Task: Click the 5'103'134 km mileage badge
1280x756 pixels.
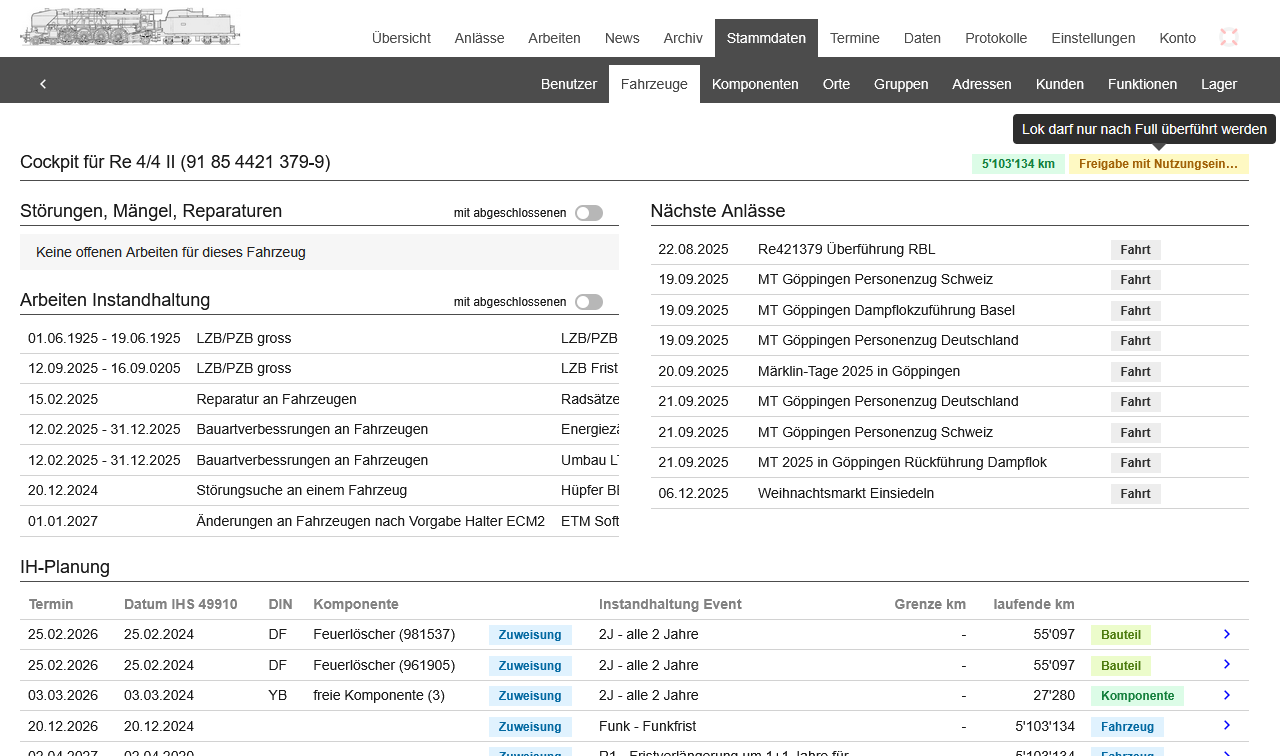Action: 1018,164
